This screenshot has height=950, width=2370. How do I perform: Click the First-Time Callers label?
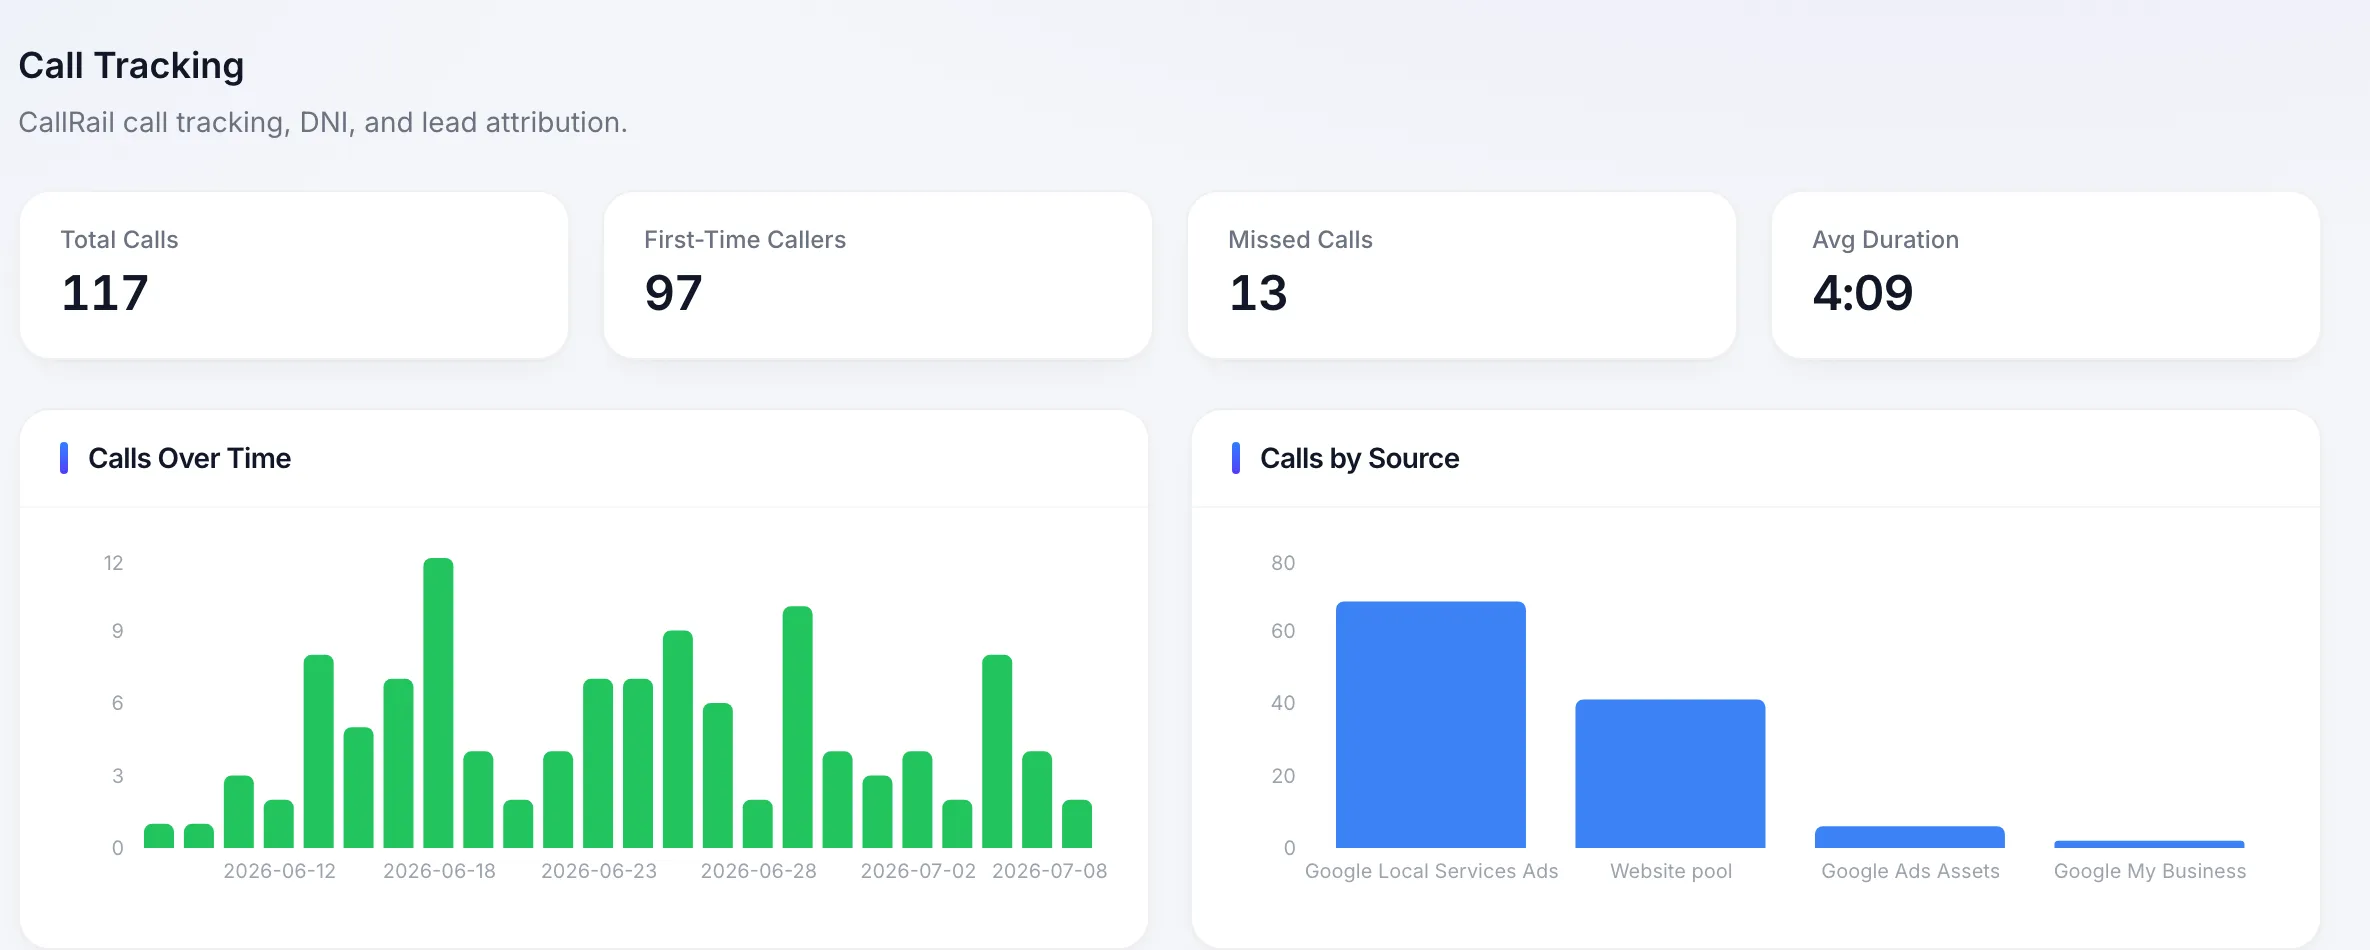coord(745,240)
